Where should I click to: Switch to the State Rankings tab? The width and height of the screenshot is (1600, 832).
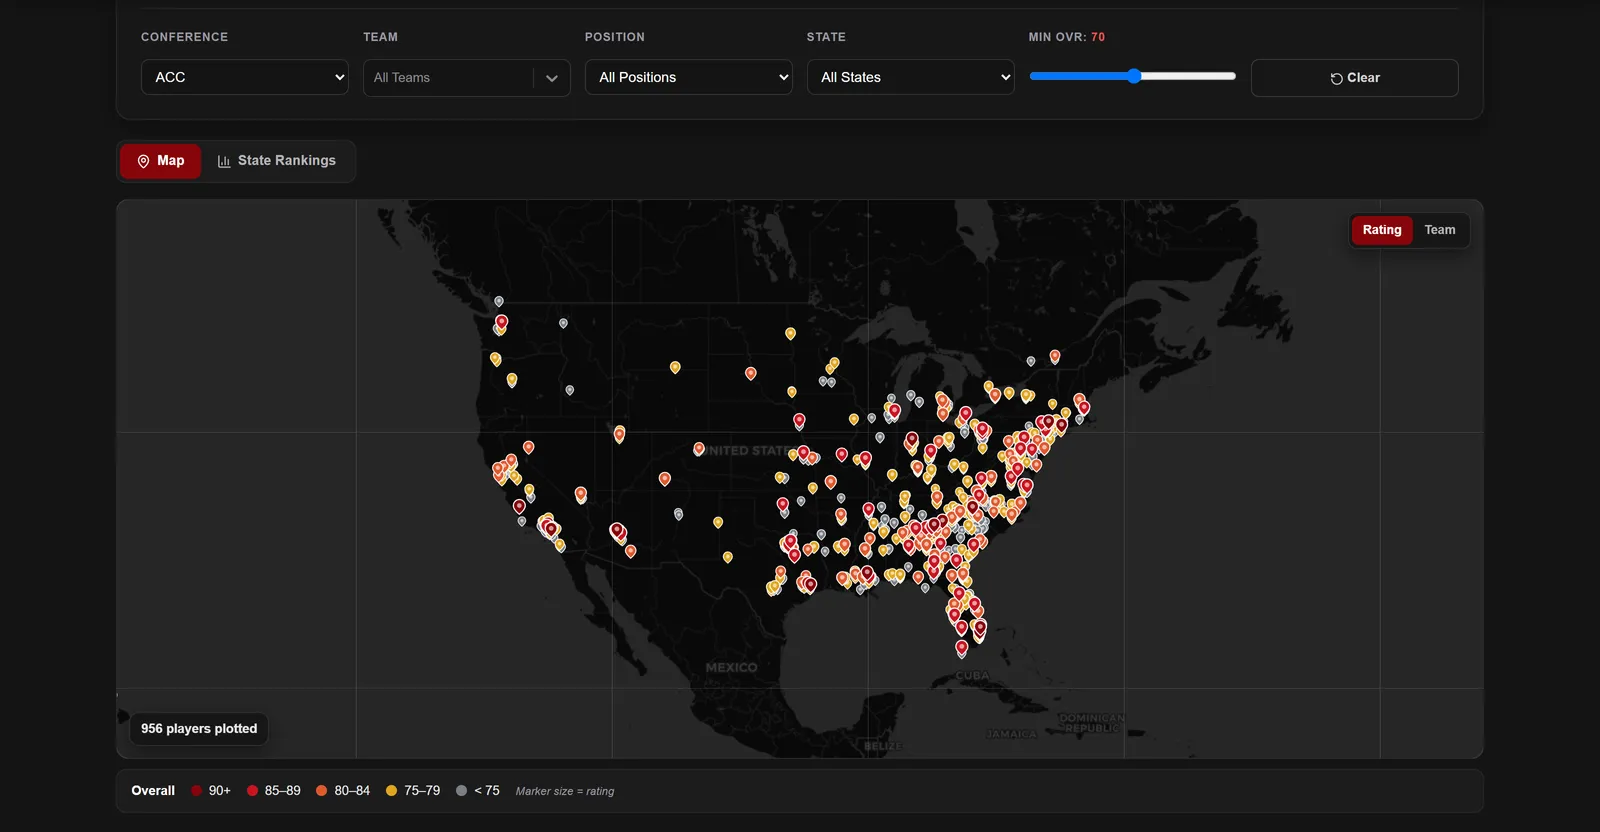278,161
